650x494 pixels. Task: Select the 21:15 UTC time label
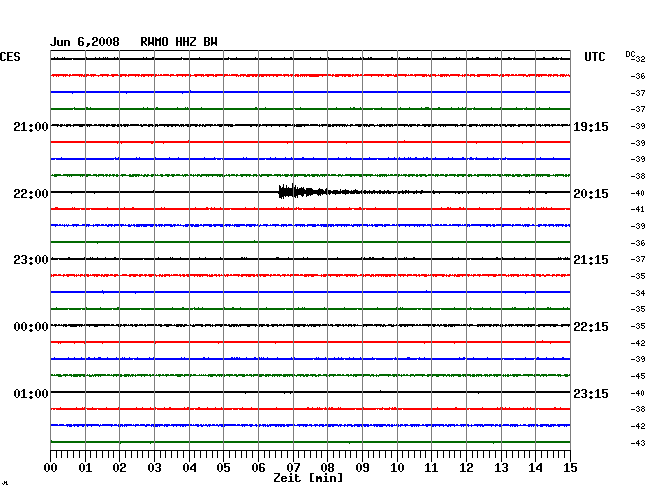click(x=591, y=260)
